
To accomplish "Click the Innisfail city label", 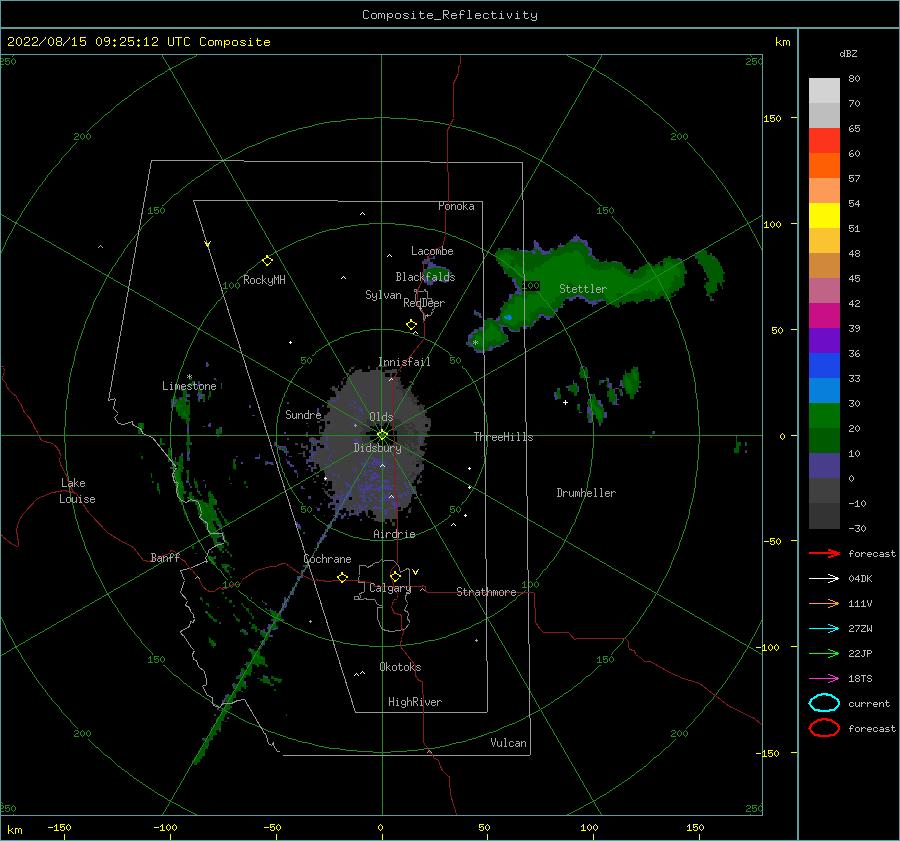I will pos(404,362).
